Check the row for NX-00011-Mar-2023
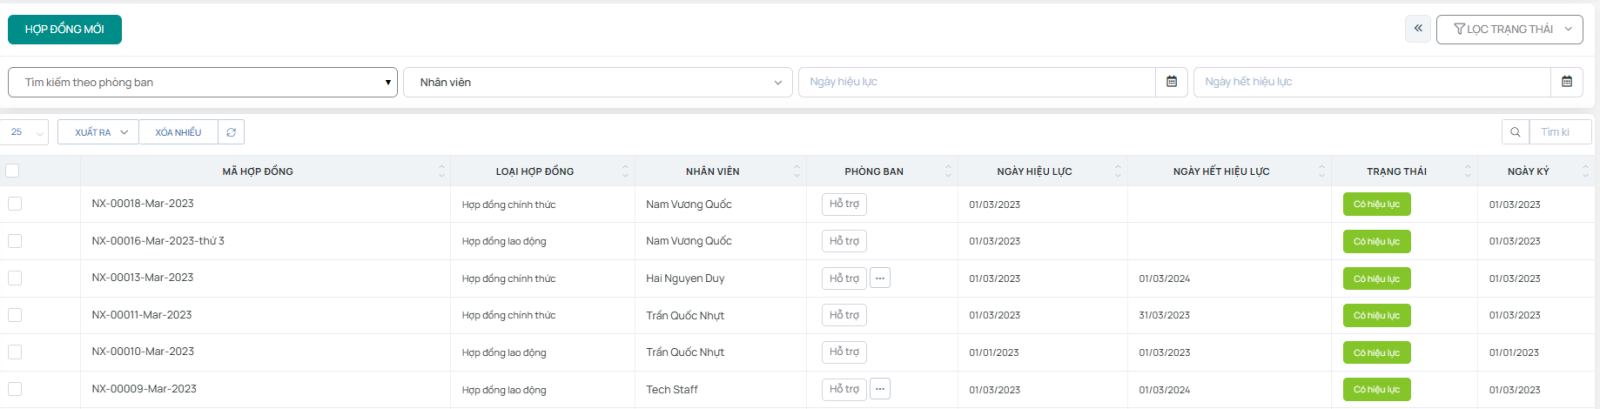Viewport: 1600px width, 409px height. tap(15, 315)
